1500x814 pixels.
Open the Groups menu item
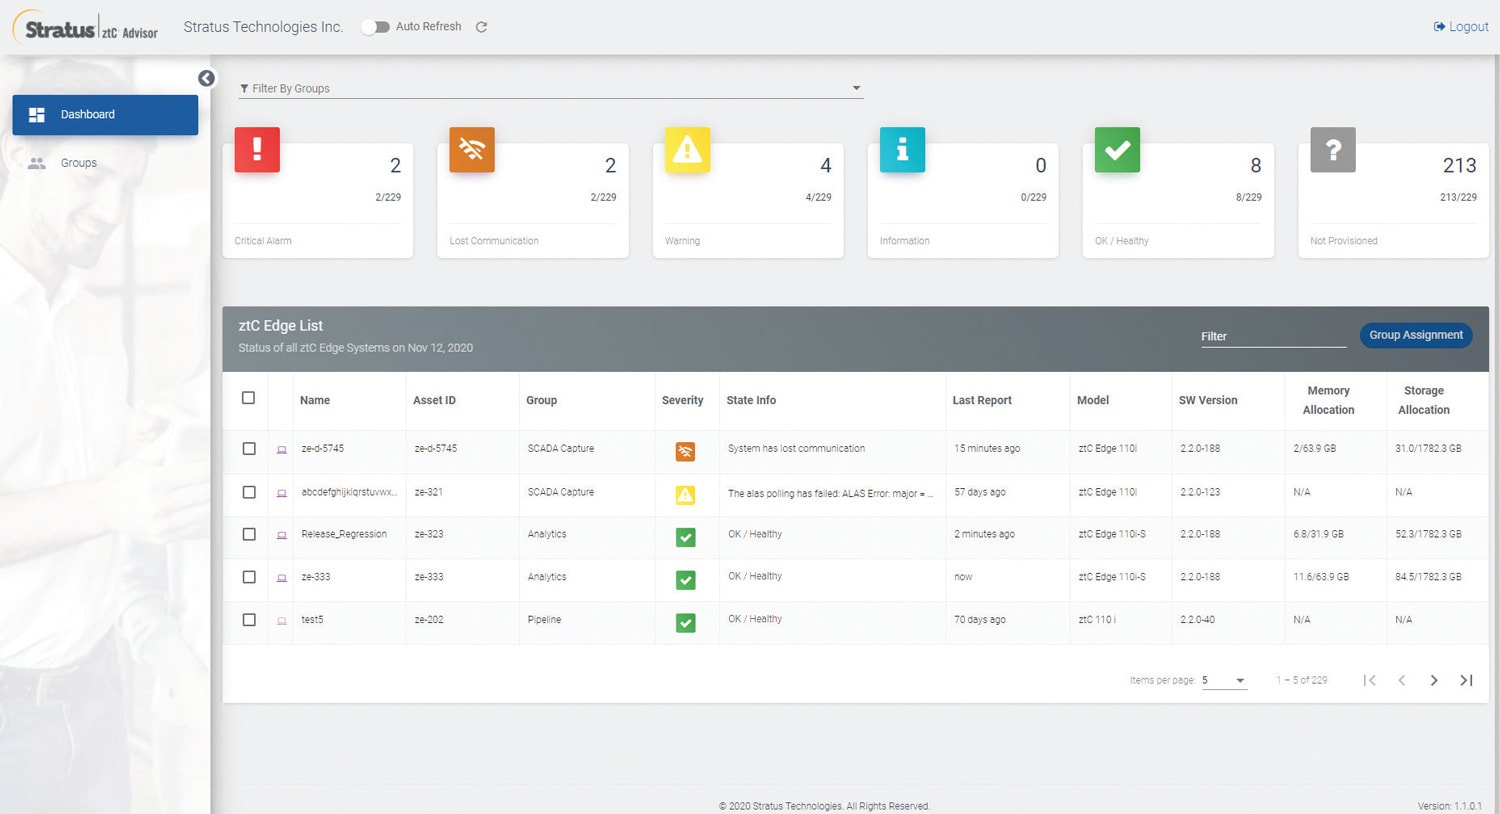click(105, 163)
